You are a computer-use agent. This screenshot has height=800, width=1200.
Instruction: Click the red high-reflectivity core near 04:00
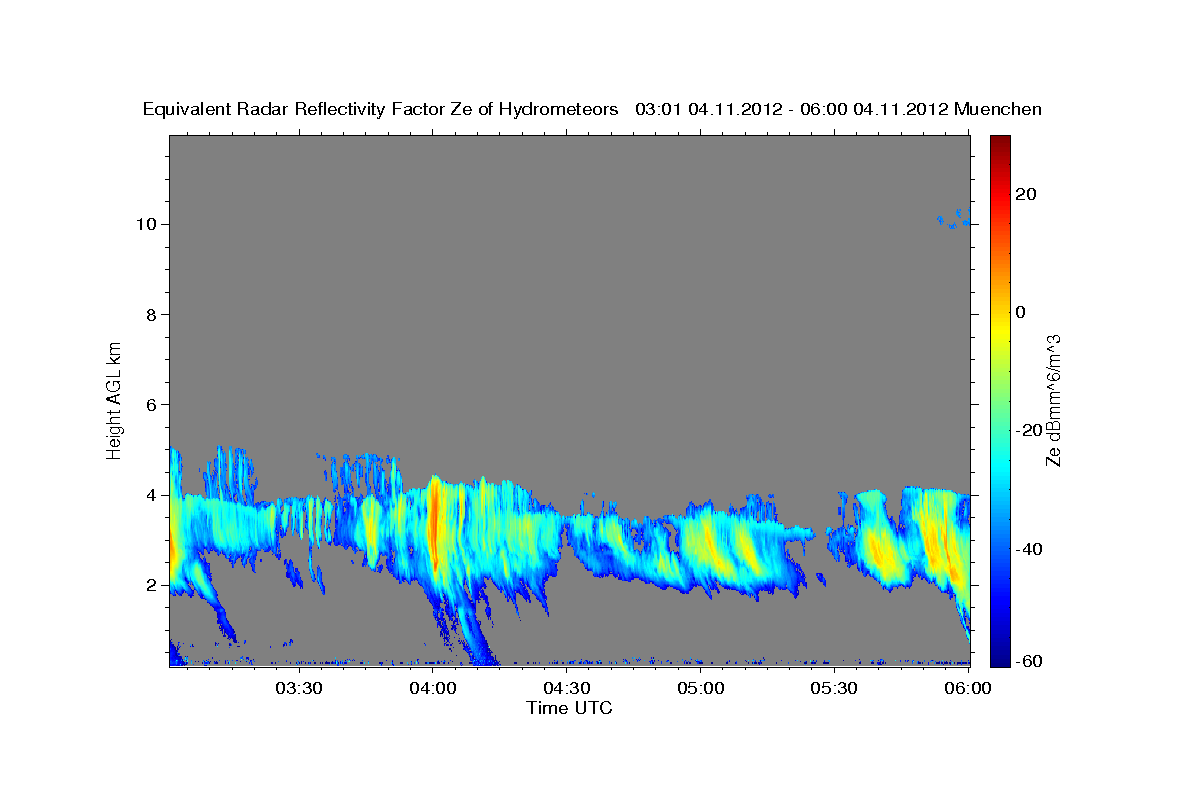434,525
